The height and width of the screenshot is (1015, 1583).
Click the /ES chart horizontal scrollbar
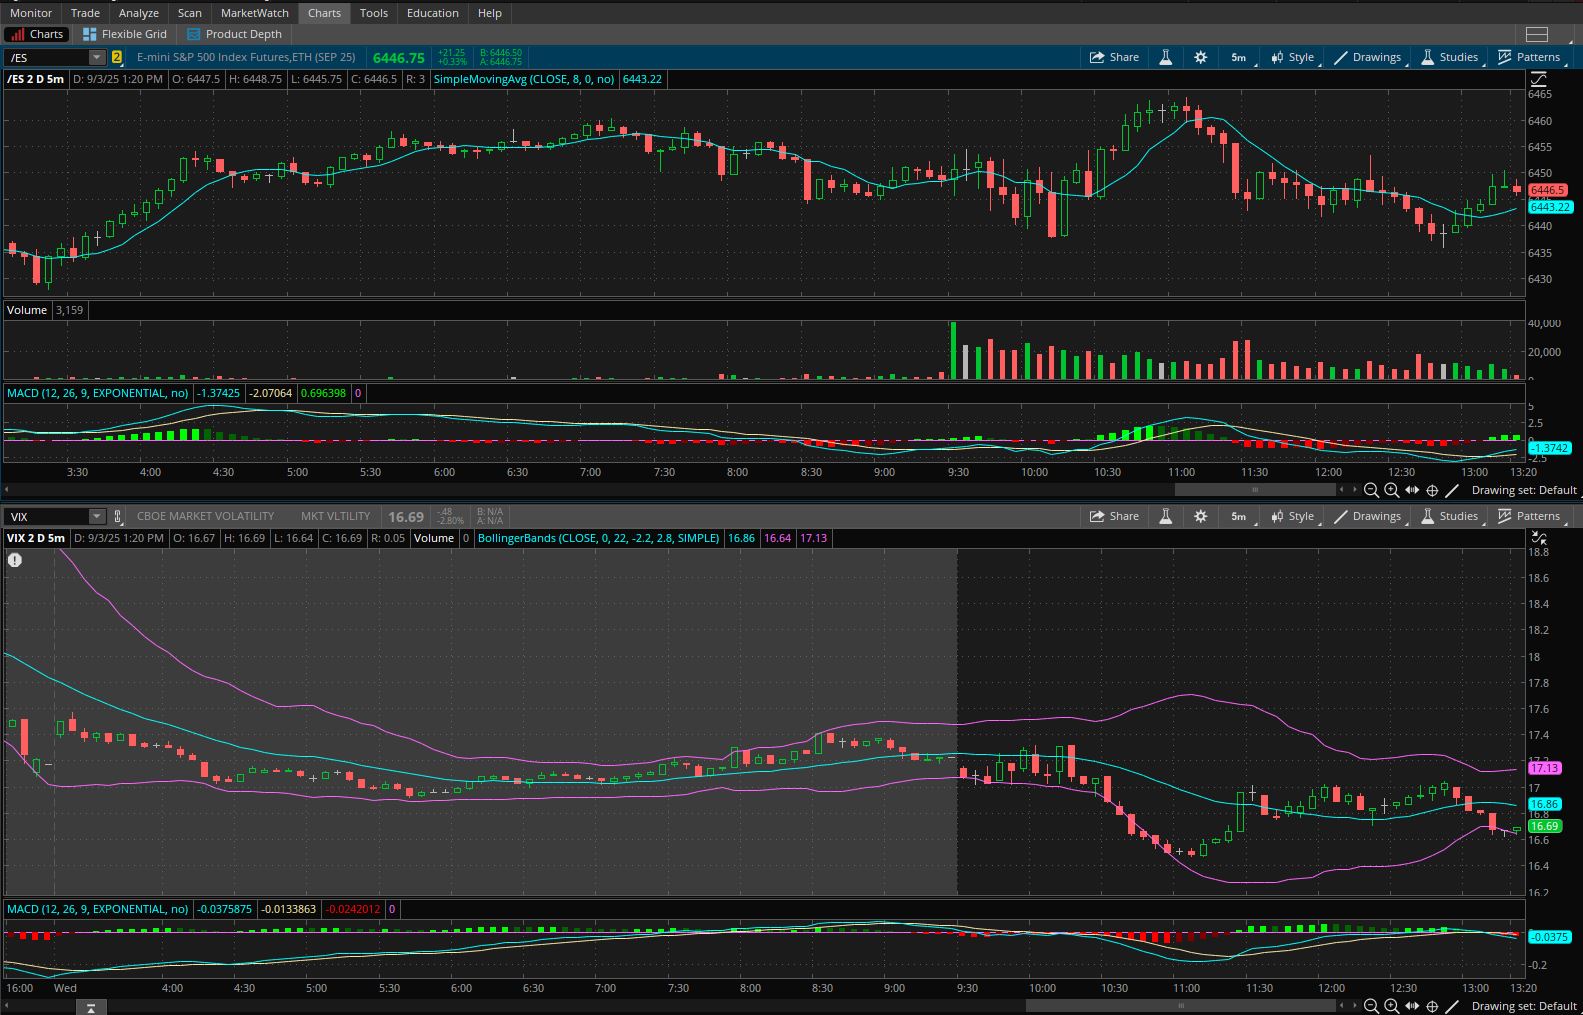pos(1255,490)
